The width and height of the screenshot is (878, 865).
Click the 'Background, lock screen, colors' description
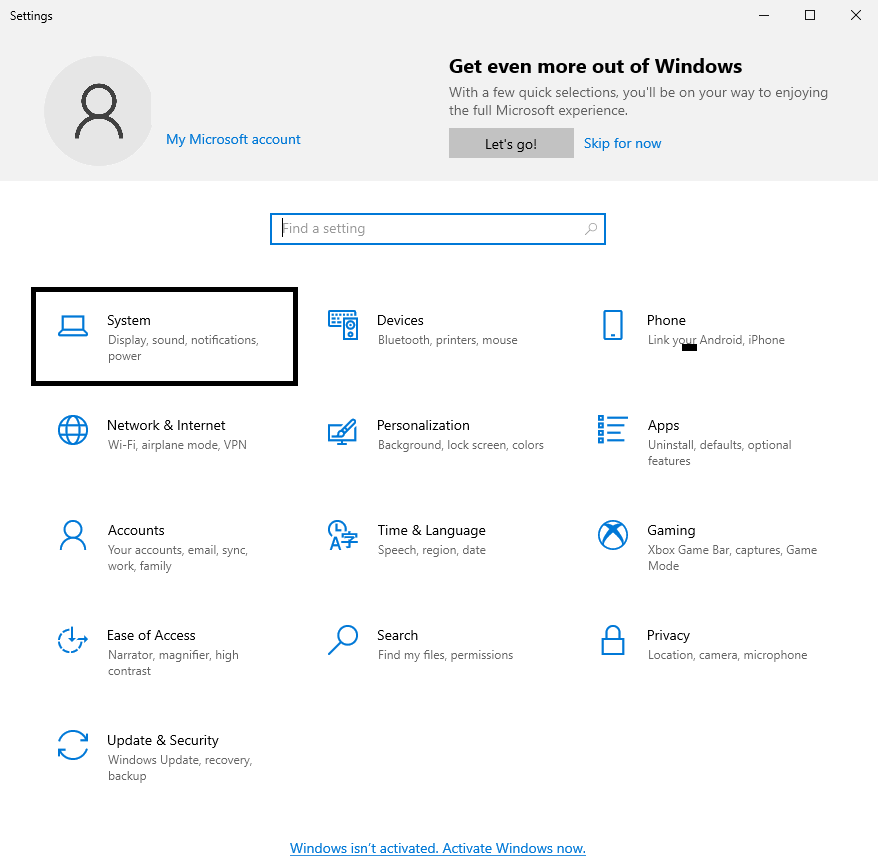460,445
